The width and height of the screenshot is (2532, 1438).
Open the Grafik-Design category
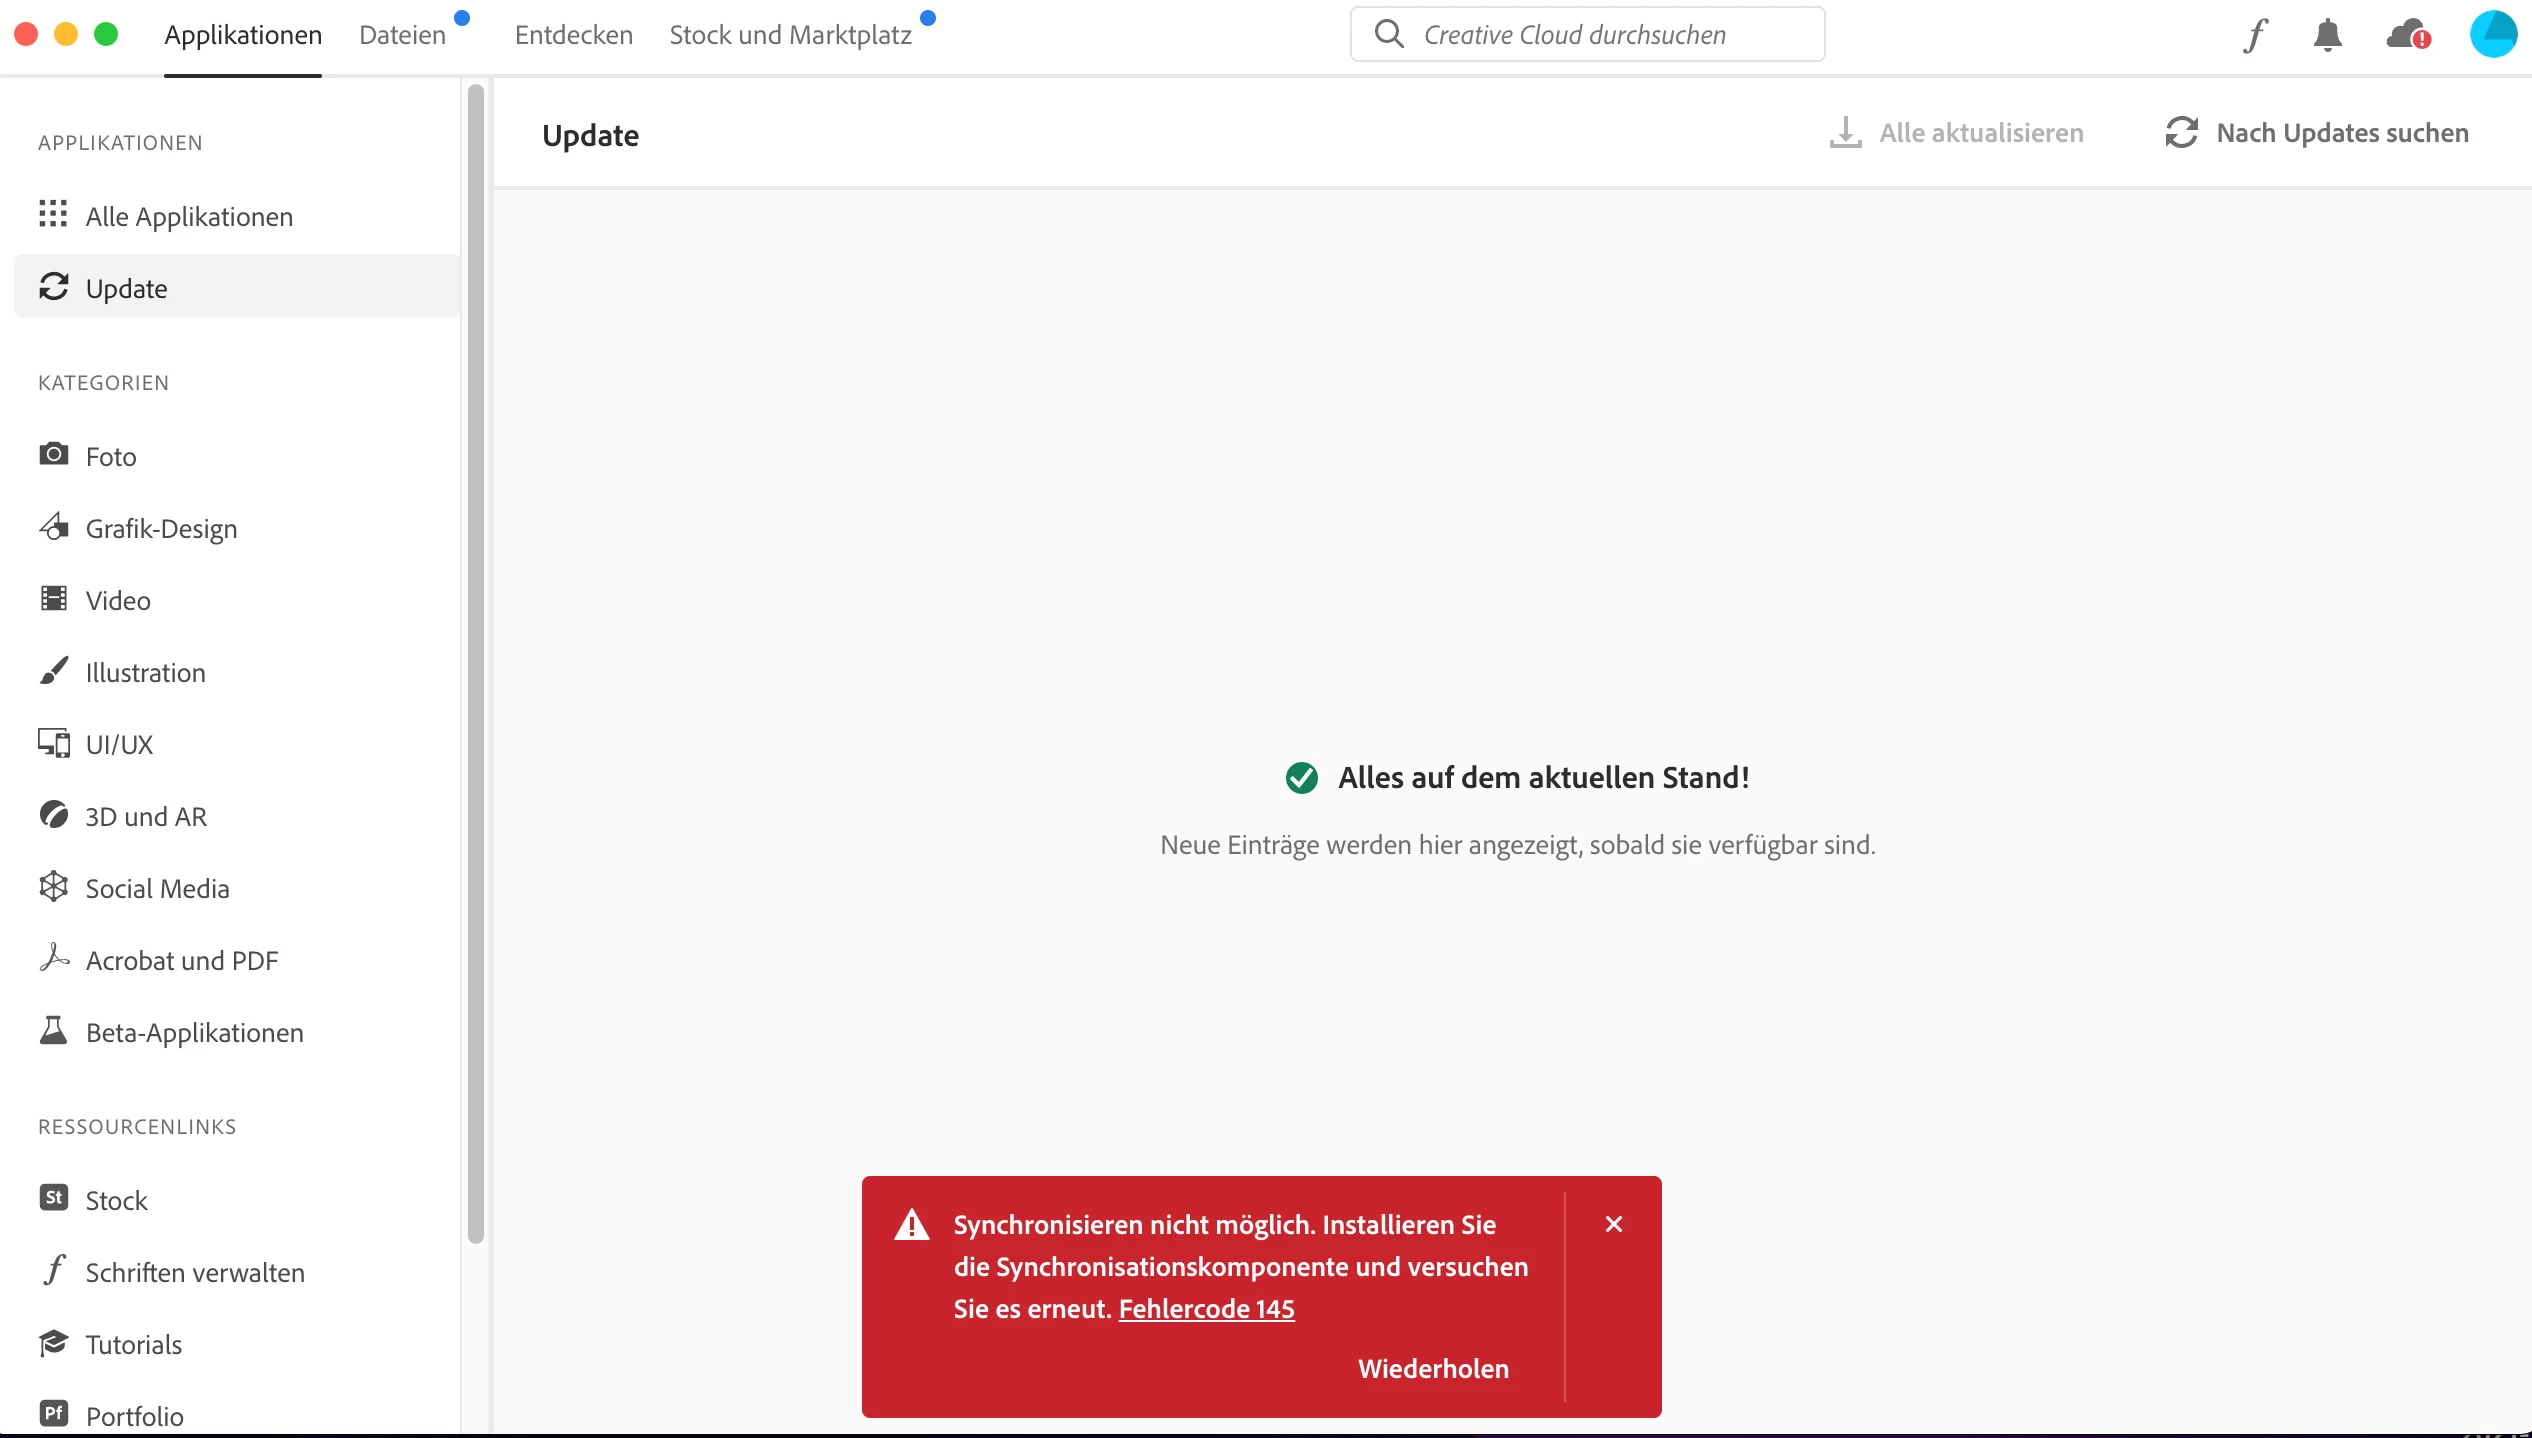[x=160, y=528]
